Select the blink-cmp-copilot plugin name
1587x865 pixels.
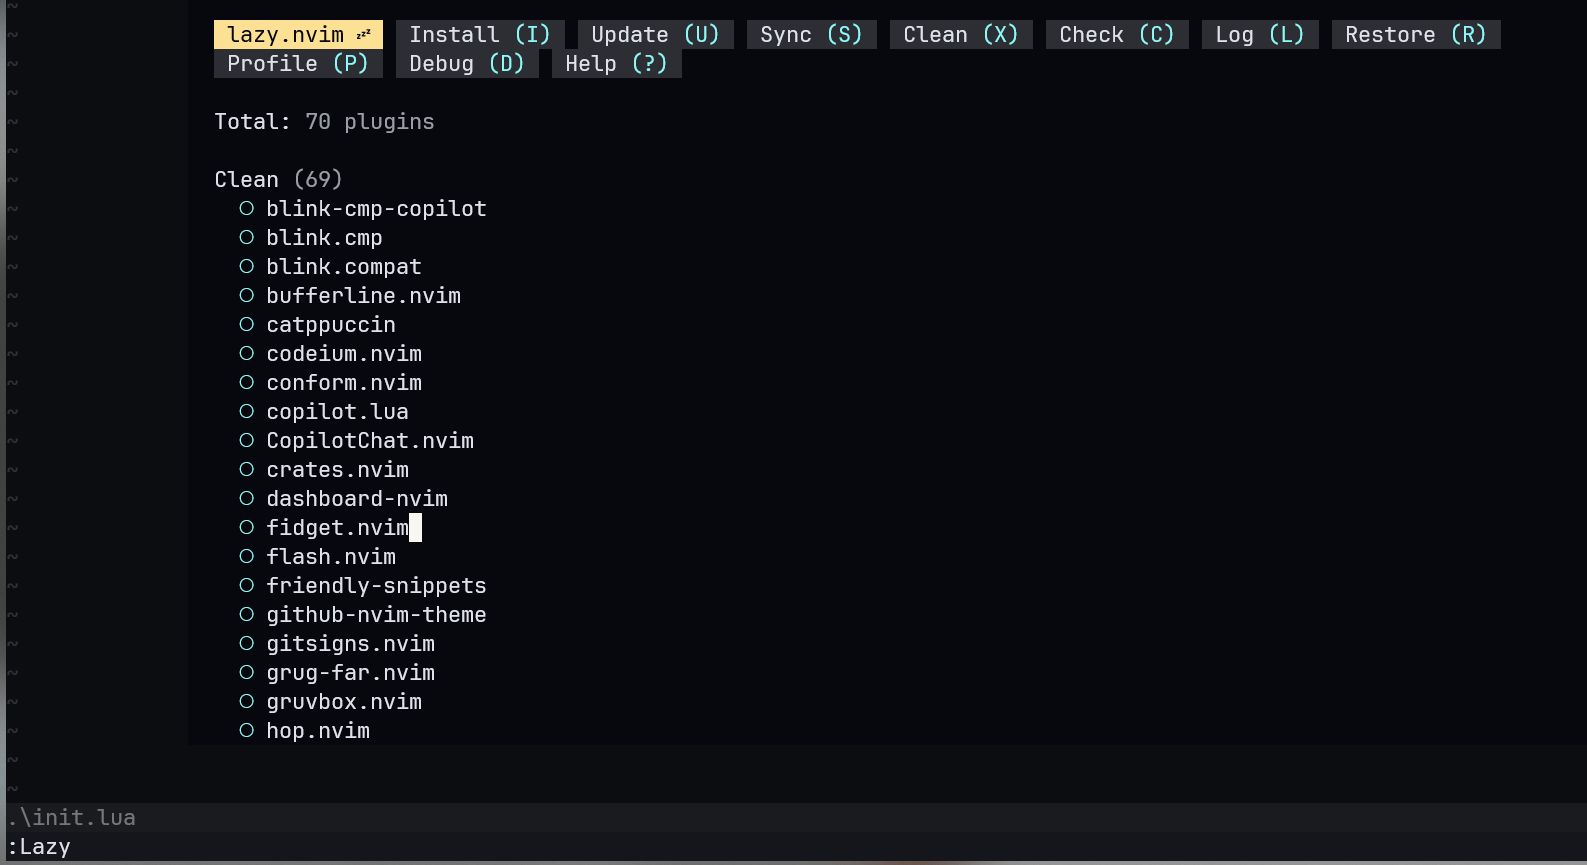(x=376, y=209)
